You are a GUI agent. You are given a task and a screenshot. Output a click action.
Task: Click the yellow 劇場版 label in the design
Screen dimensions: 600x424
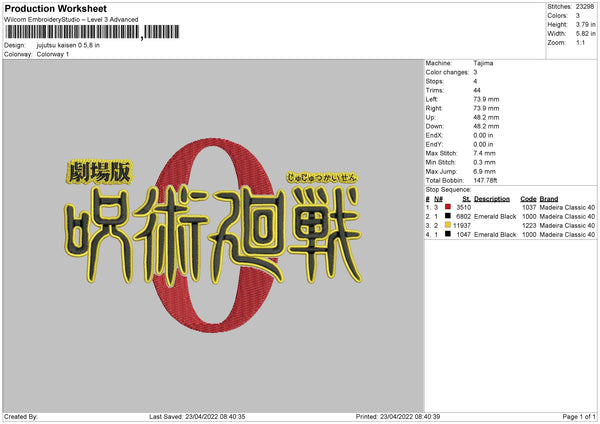click(x=99, y=172)
